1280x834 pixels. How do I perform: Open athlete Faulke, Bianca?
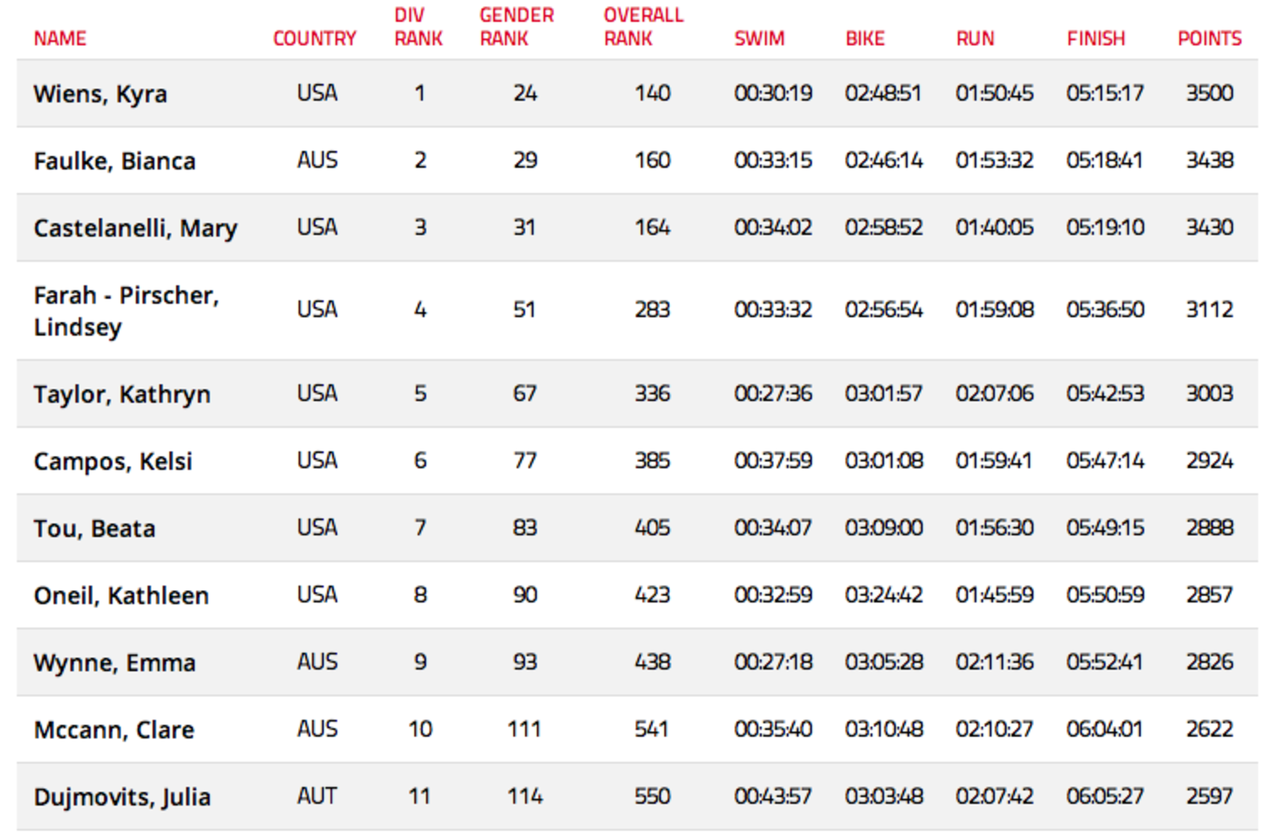pyautogui.click(x=115, y=161)
